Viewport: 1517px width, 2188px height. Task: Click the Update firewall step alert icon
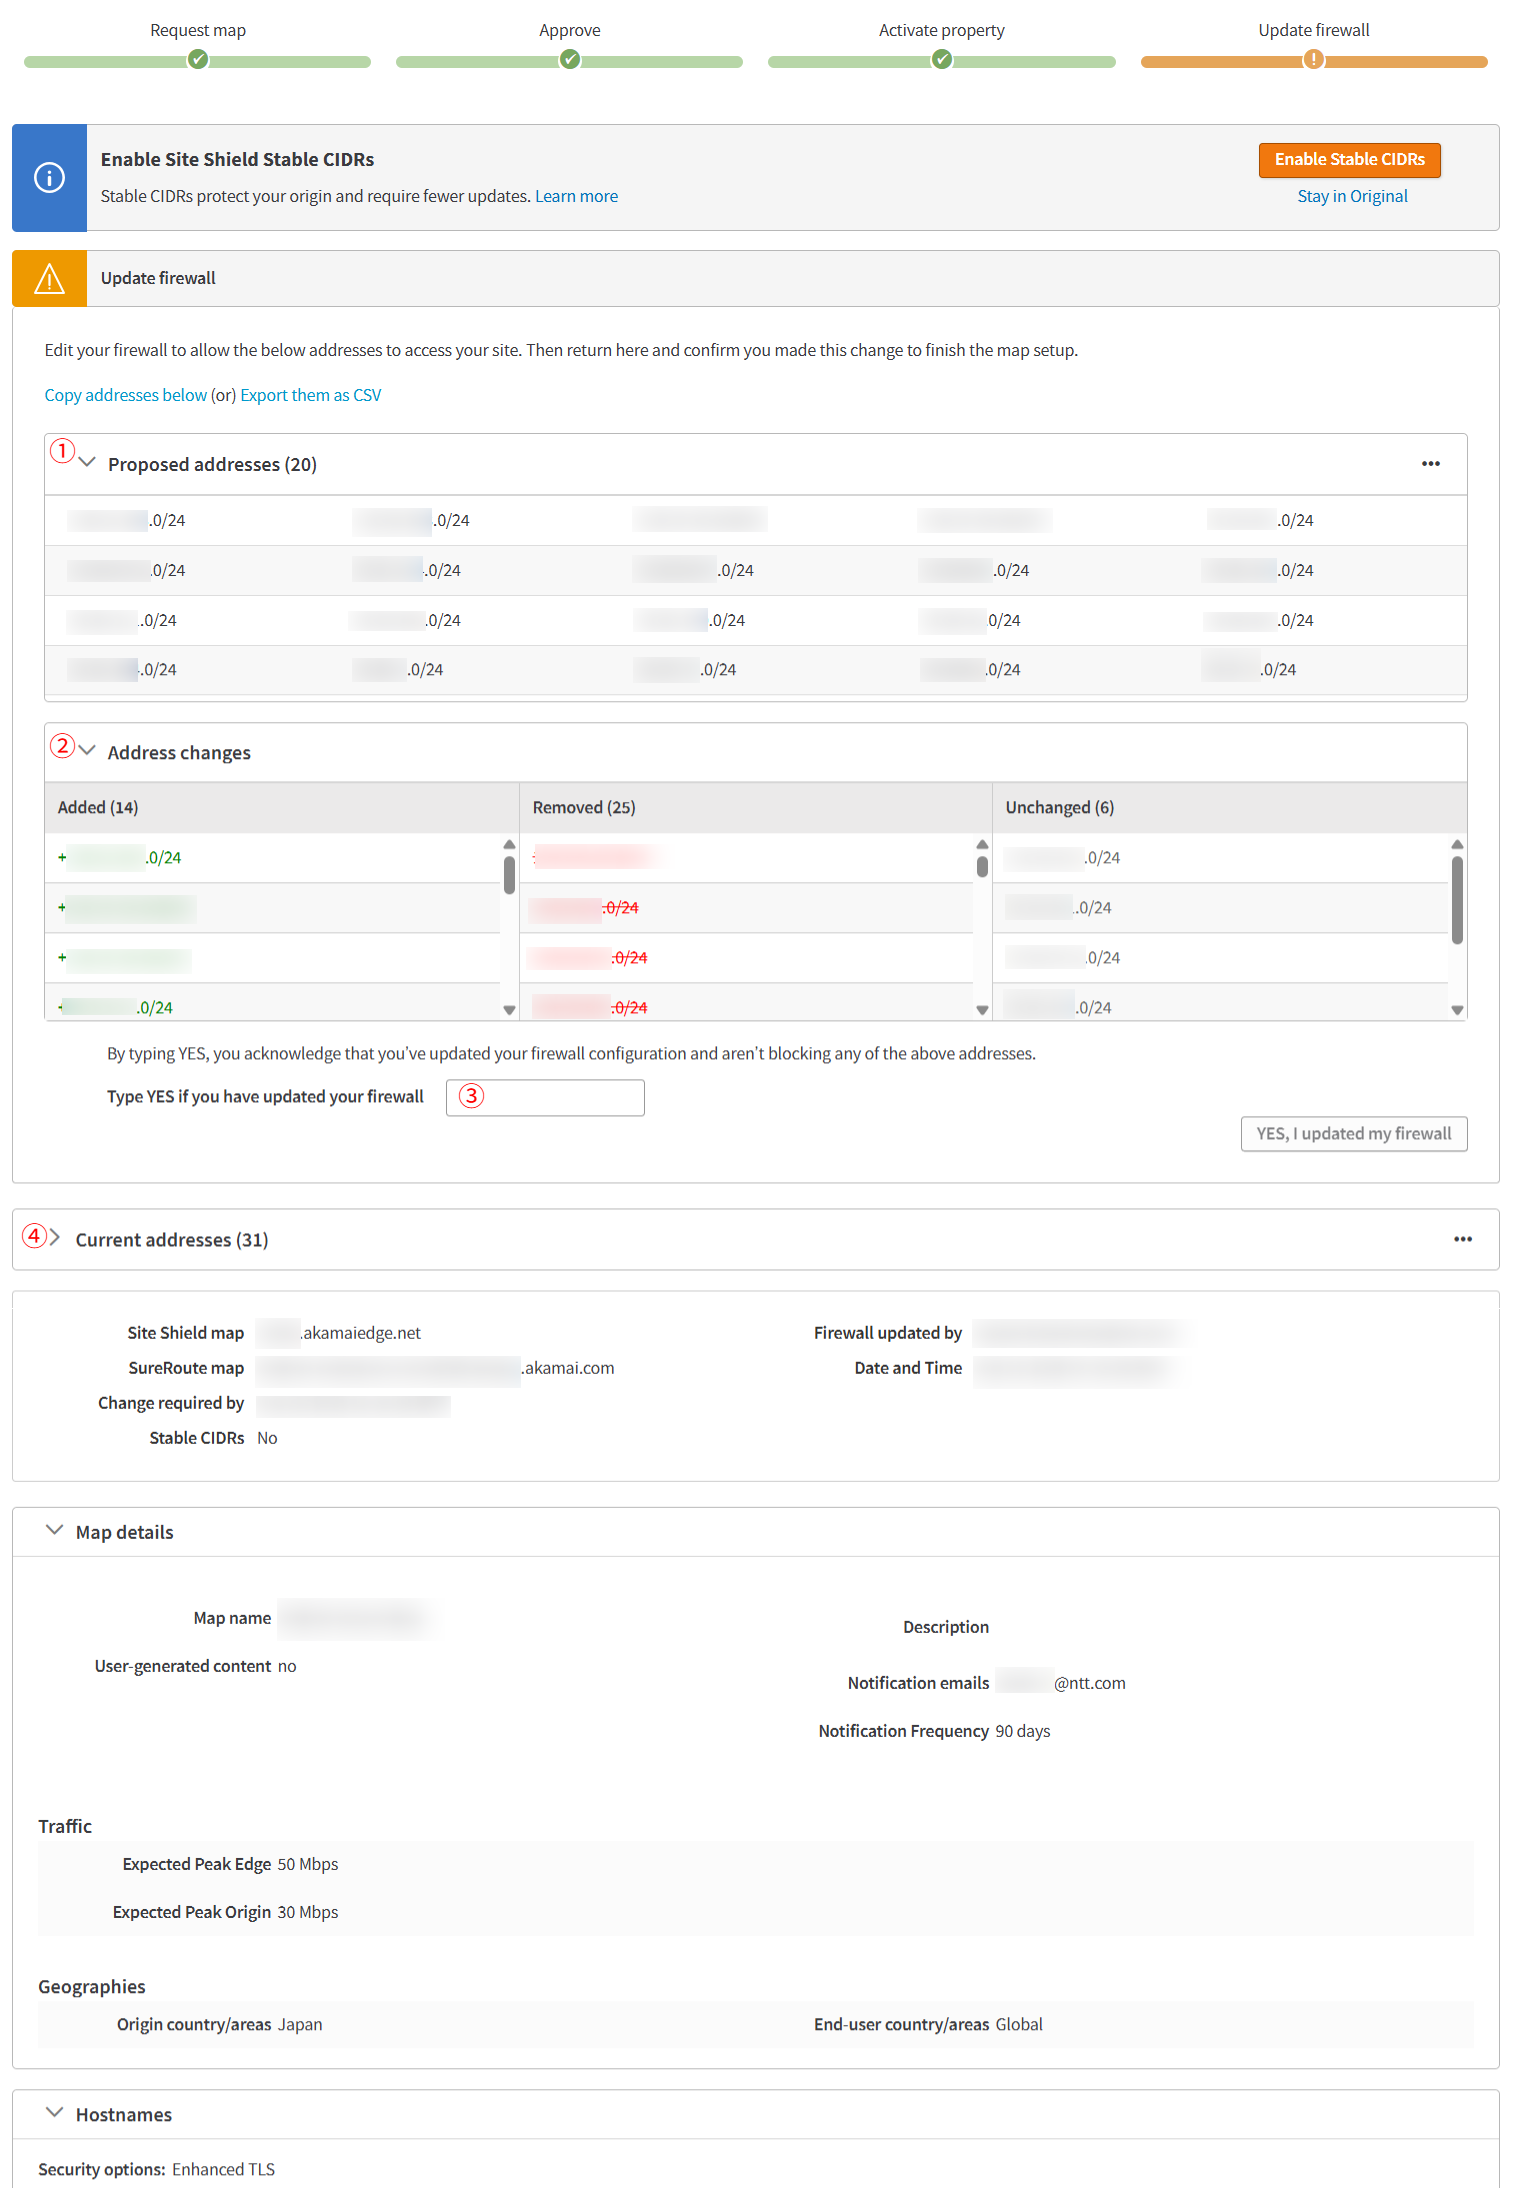[x=1313, y=60]
